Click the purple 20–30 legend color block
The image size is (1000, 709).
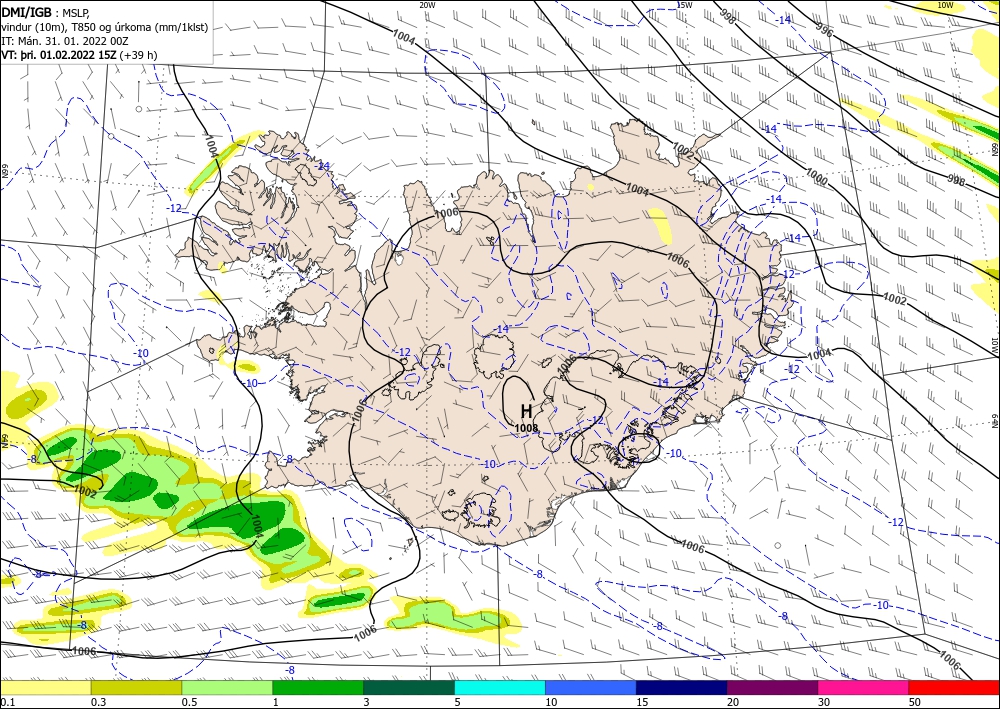coord(772,687)
